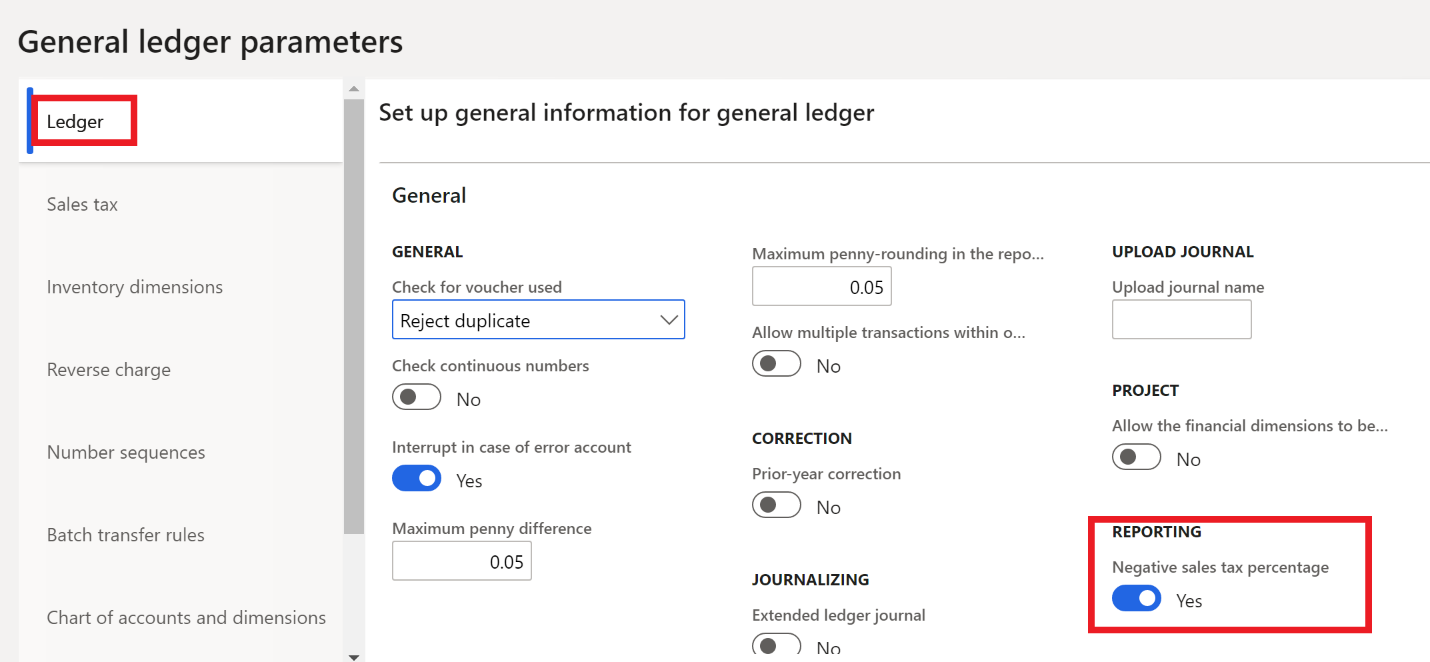Screen dimensions: 1430x662
Task: Open Batch transfer rules tab
Action: point(126,535)
